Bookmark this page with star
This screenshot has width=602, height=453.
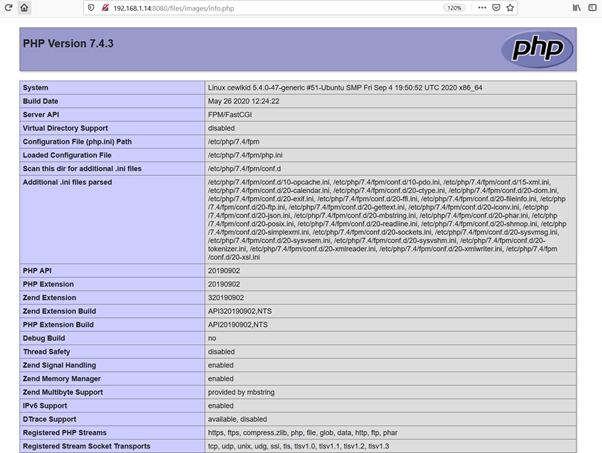coord(511,7)
